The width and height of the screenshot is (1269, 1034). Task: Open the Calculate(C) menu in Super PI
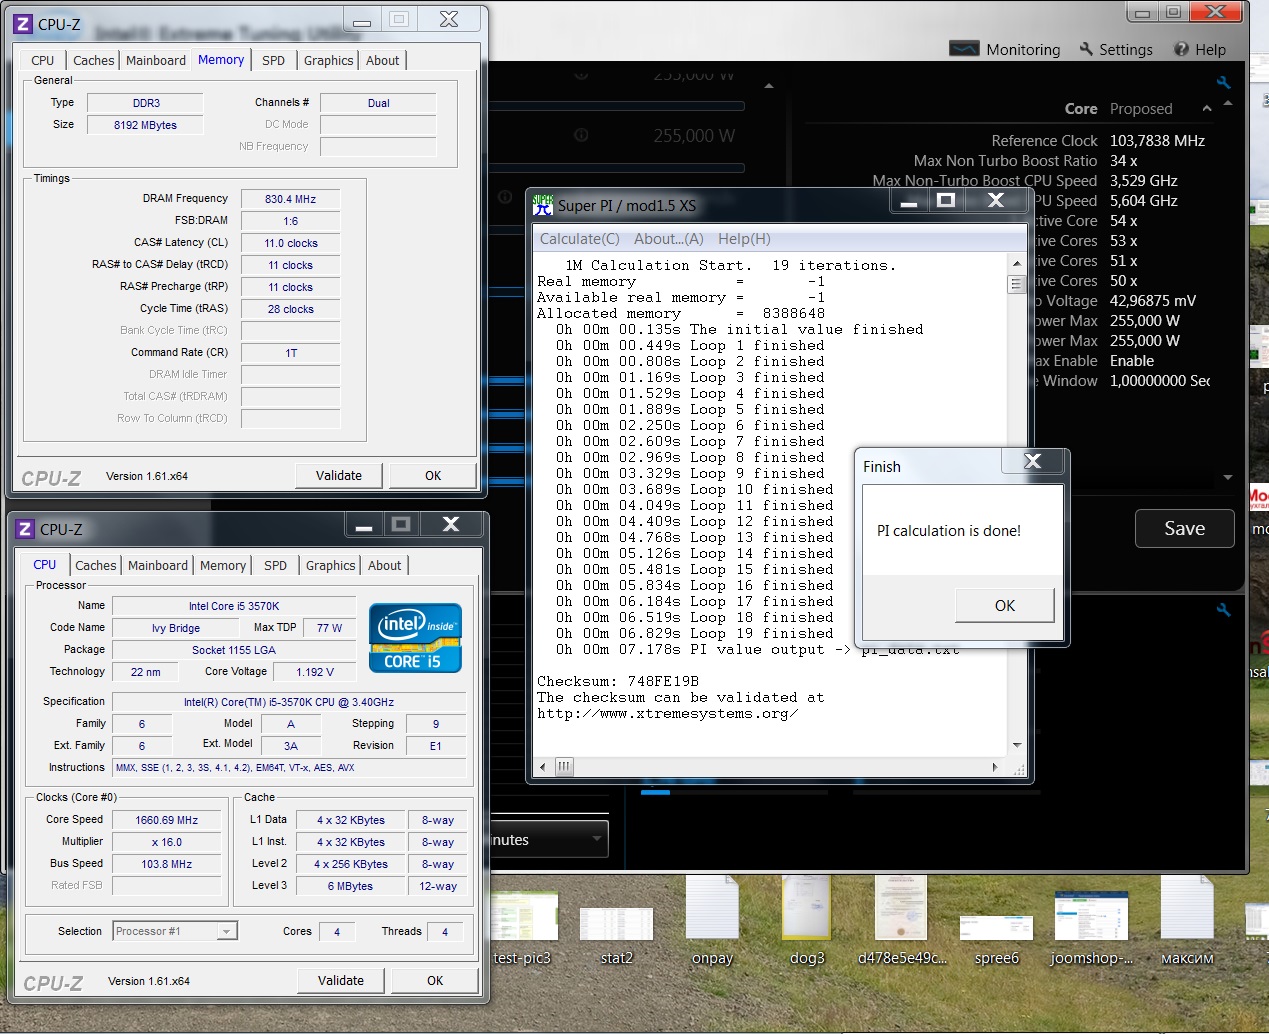[x=580, y=239]
